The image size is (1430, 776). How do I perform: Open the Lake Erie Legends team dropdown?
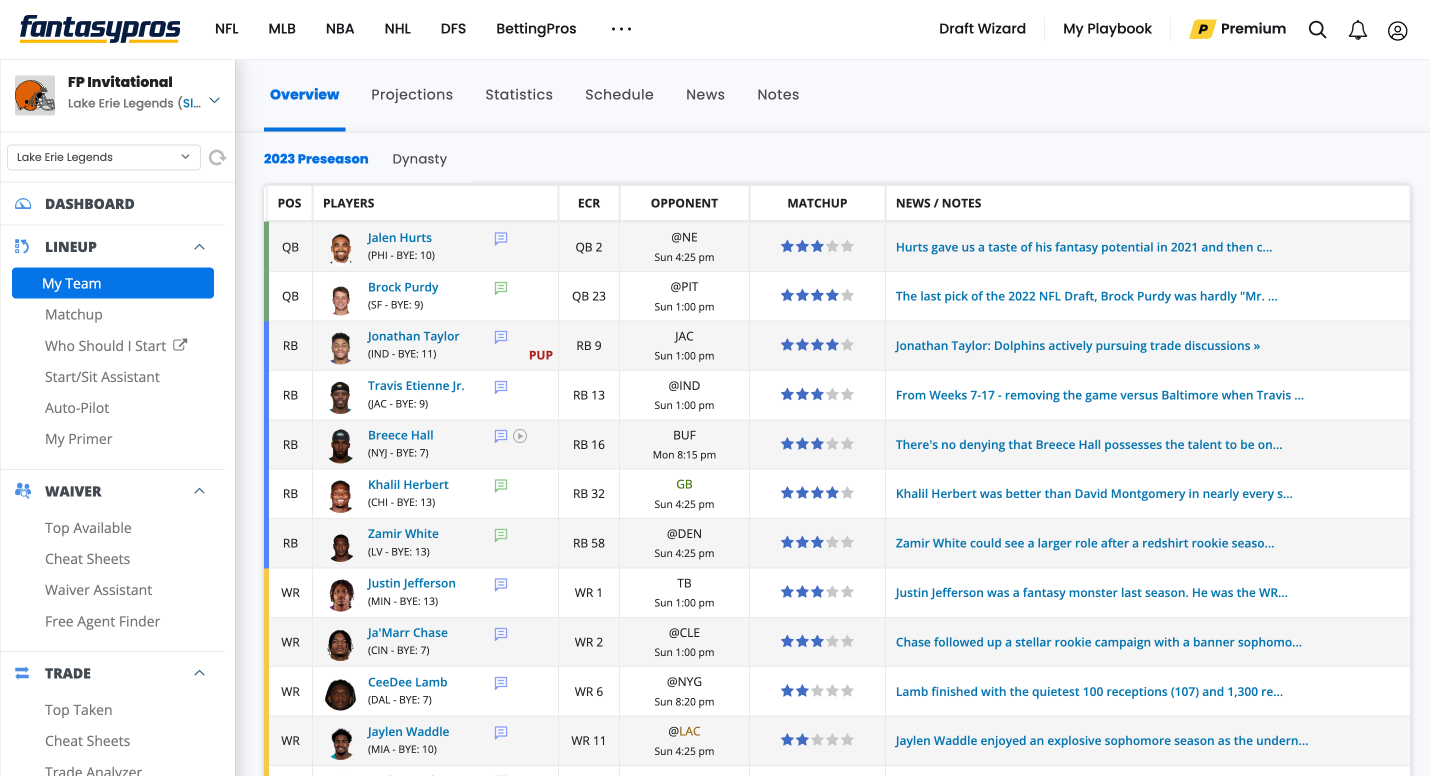pos(104,157)
